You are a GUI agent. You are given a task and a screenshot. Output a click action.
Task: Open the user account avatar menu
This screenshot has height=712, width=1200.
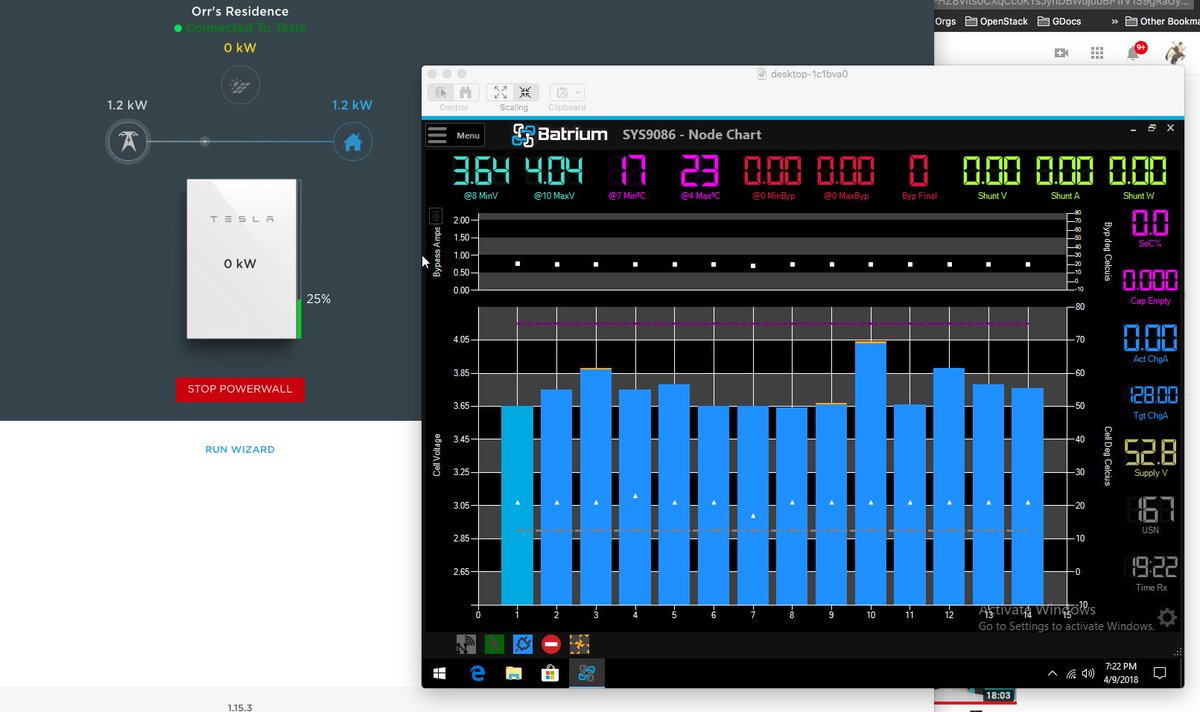1176,52
